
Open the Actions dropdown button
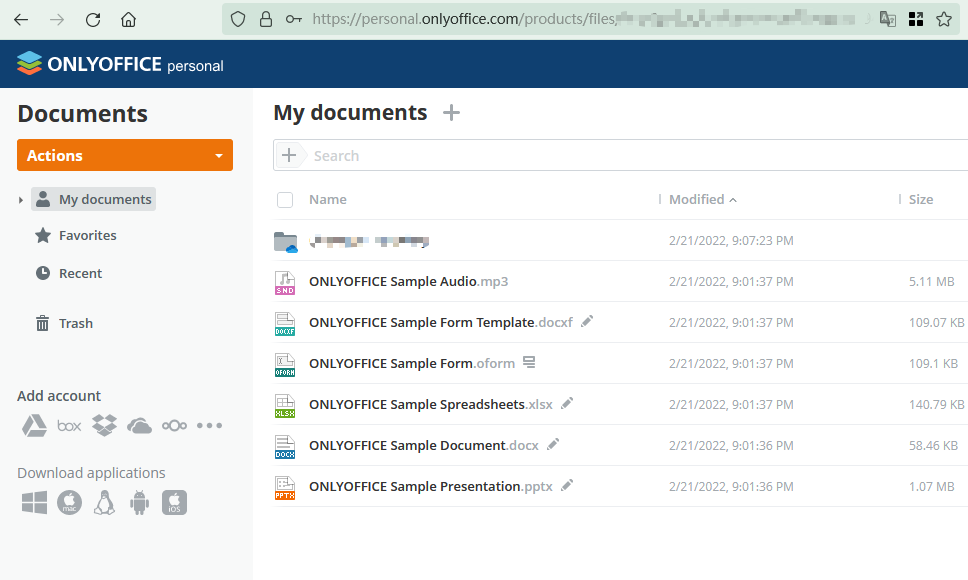[x=125, y=155]
